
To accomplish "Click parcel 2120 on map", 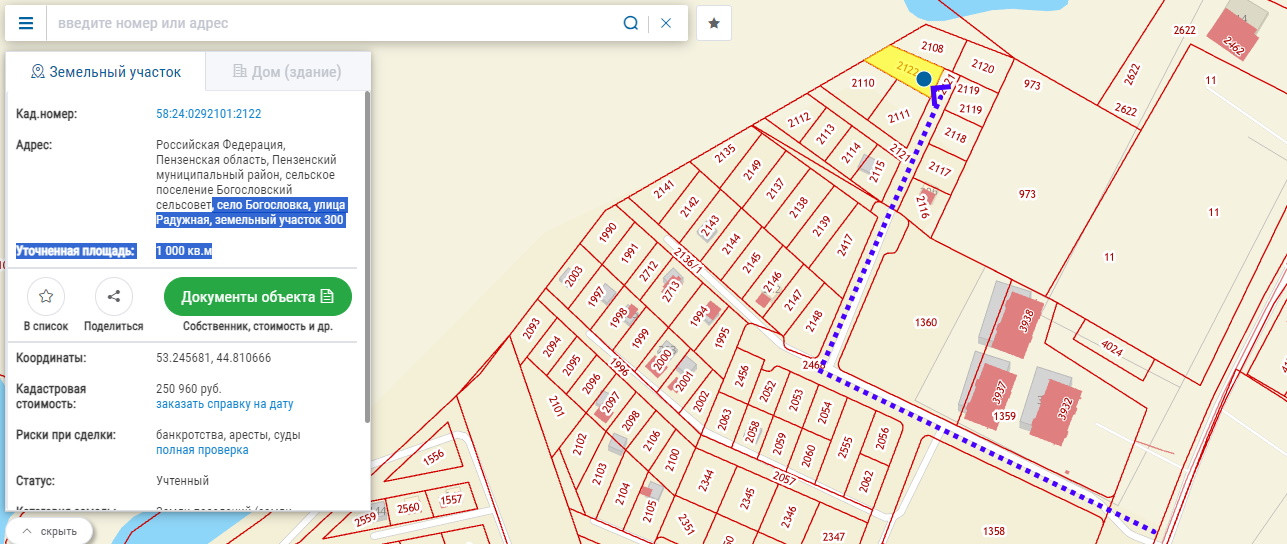I will [983, 67].
